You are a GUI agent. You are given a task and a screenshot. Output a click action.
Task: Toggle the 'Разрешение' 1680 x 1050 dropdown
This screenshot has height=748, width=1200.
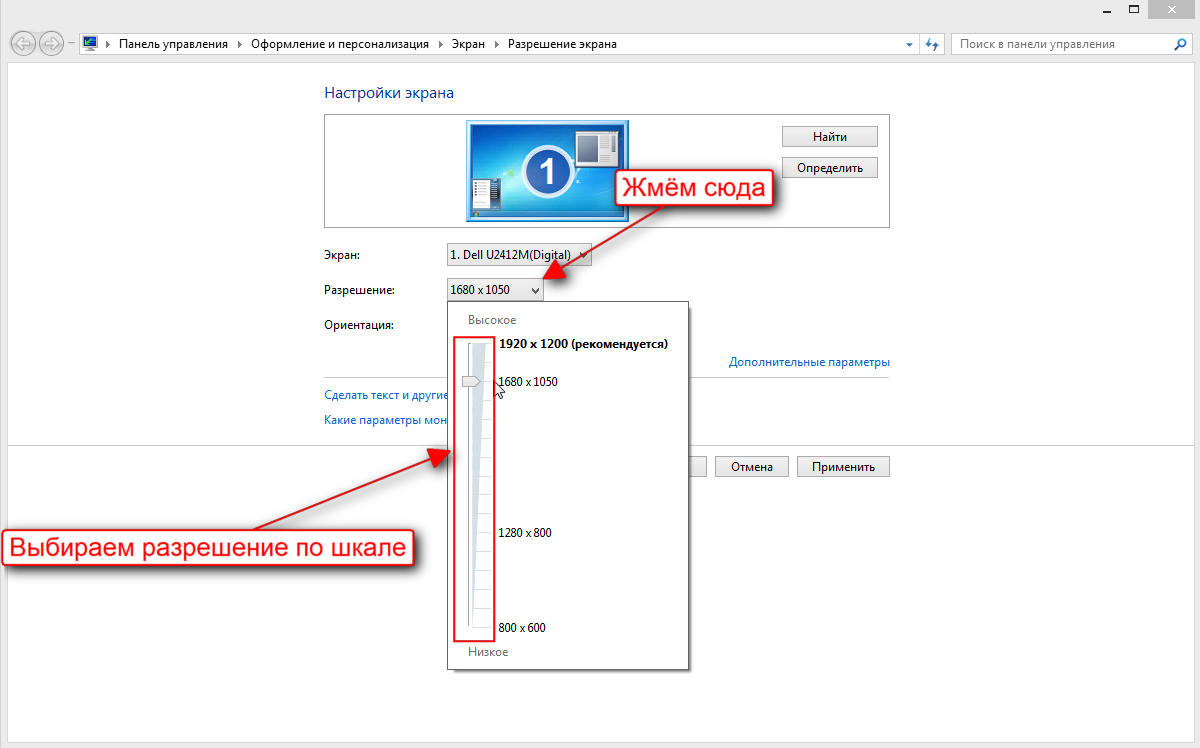click(x=496, y=290)
